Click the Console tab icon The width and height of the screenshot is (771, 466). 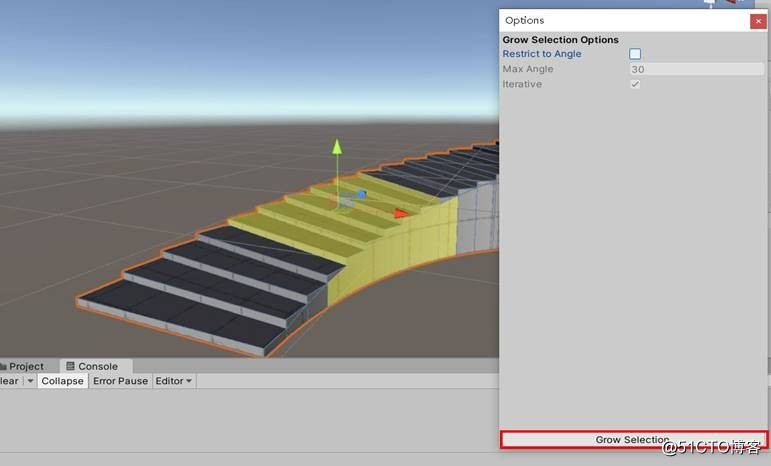tap(70, 366)
